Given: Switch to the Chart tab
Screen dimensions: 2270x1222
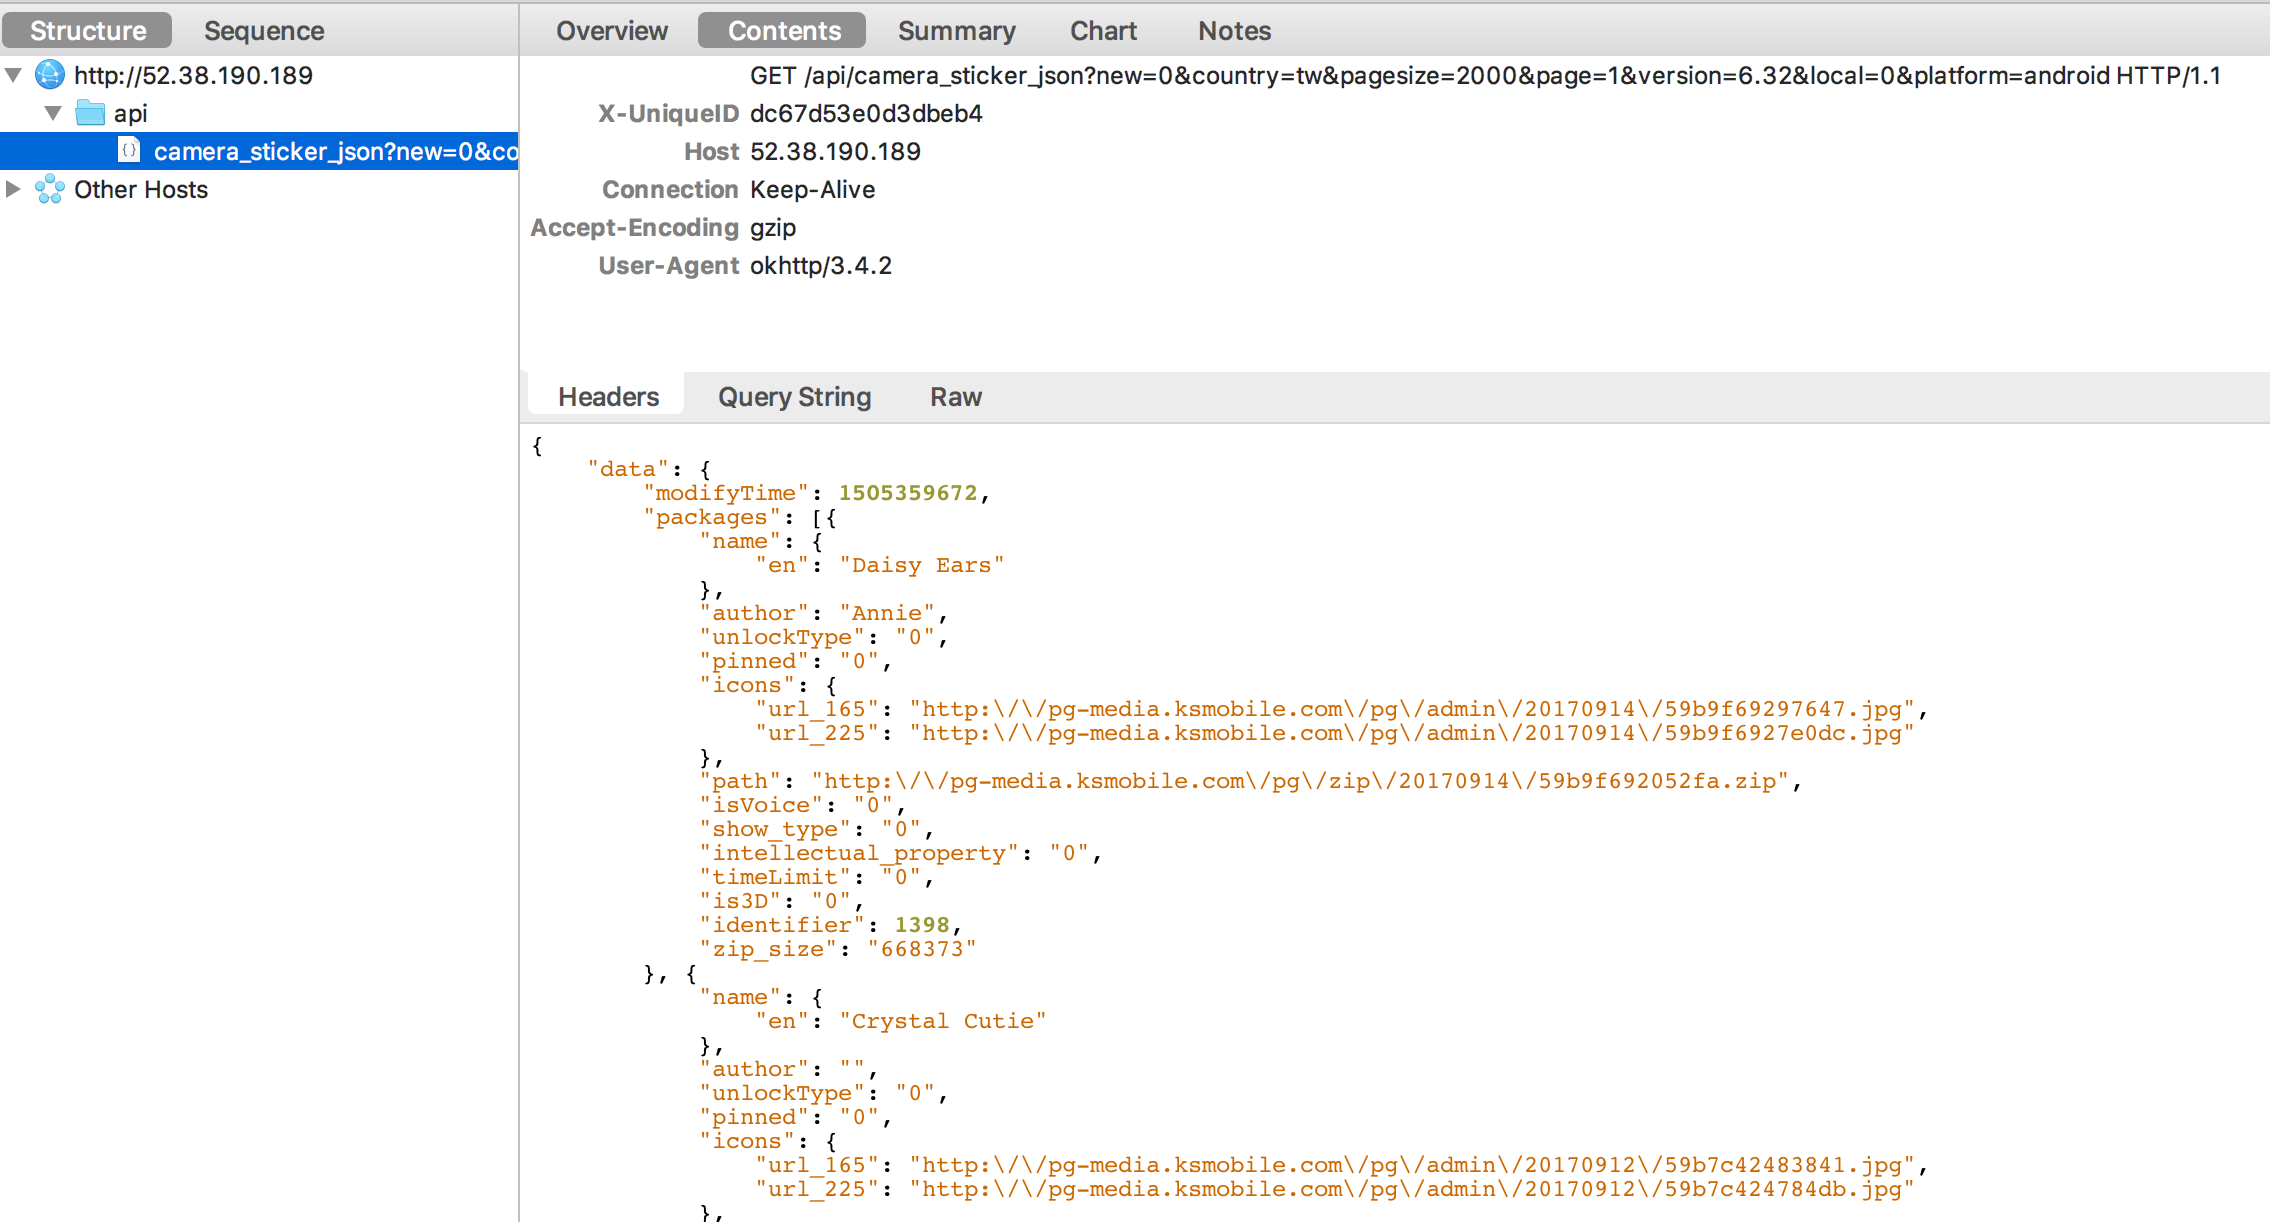Looking at the screenshot, I should point(1103,31).
